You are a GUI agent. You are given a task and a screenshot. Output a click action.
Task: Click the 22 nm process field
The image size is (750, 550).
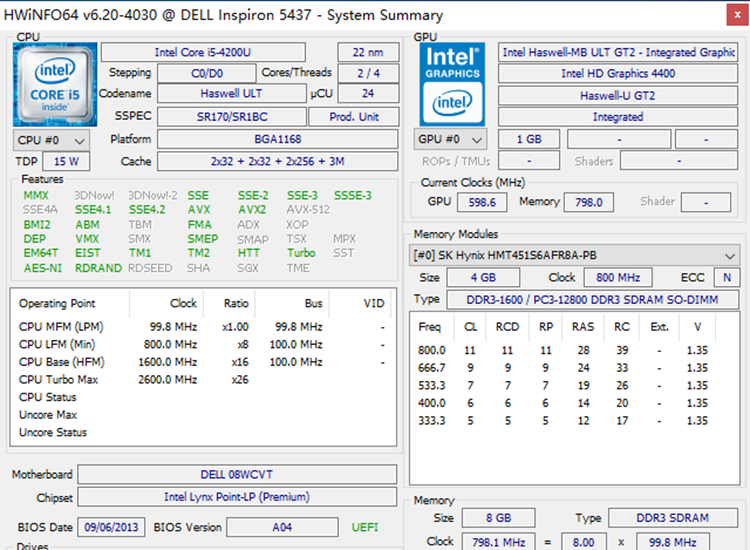pos(368,52)
